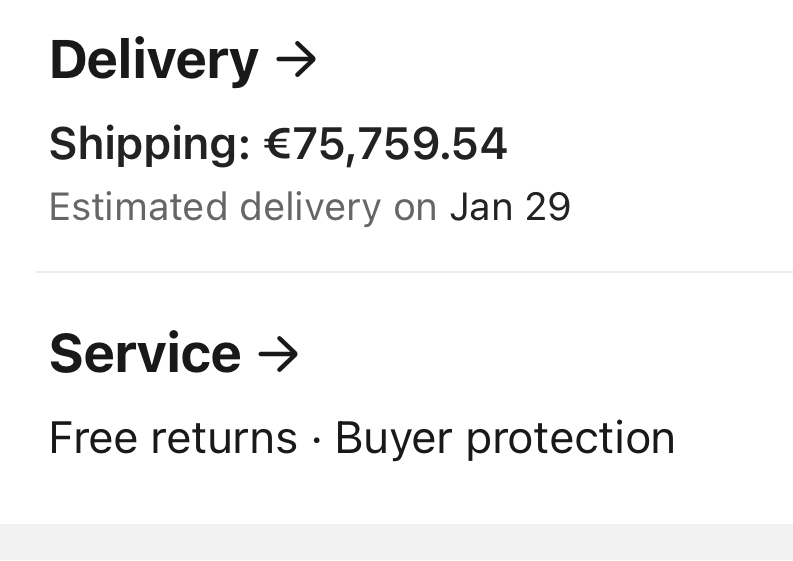
Task: Open the Service section heading
Action: pos(145,354)
